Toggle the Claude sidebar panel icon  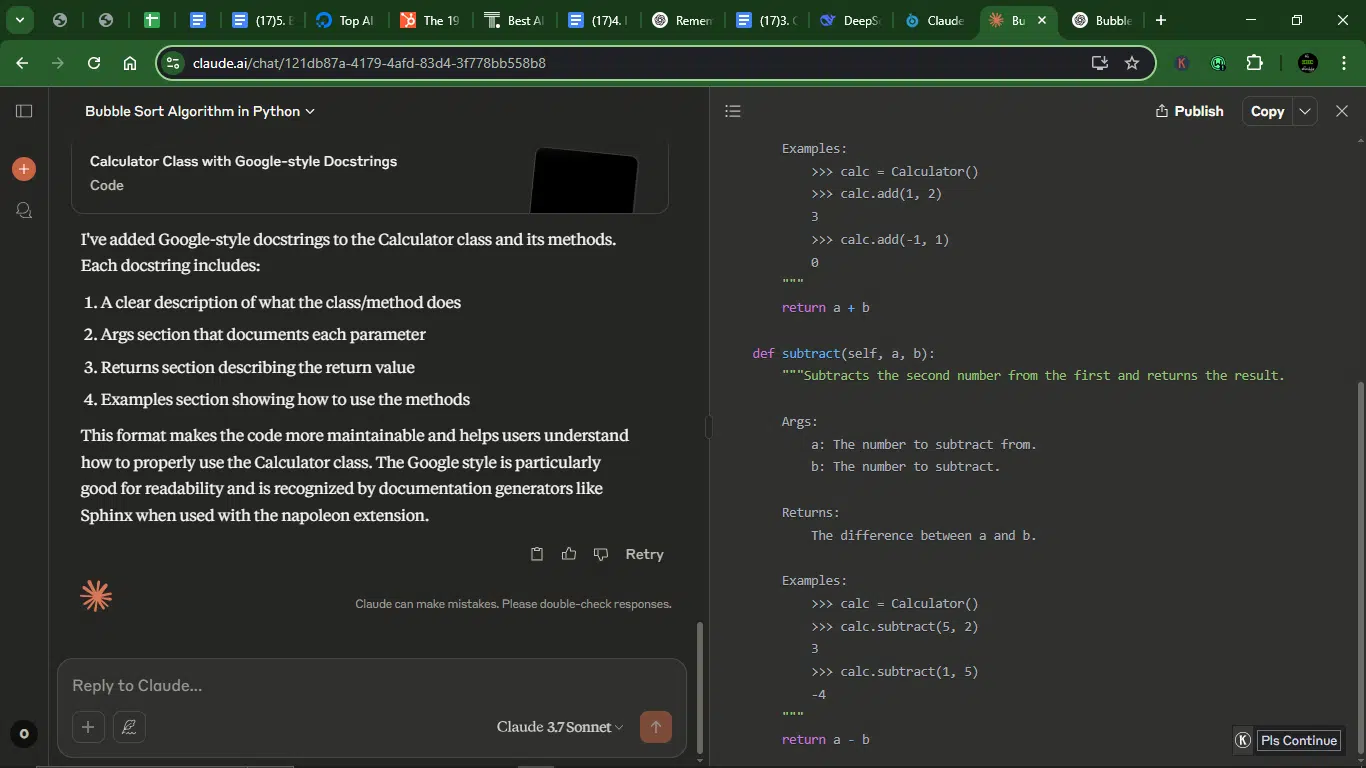click(x=24, y=111)
